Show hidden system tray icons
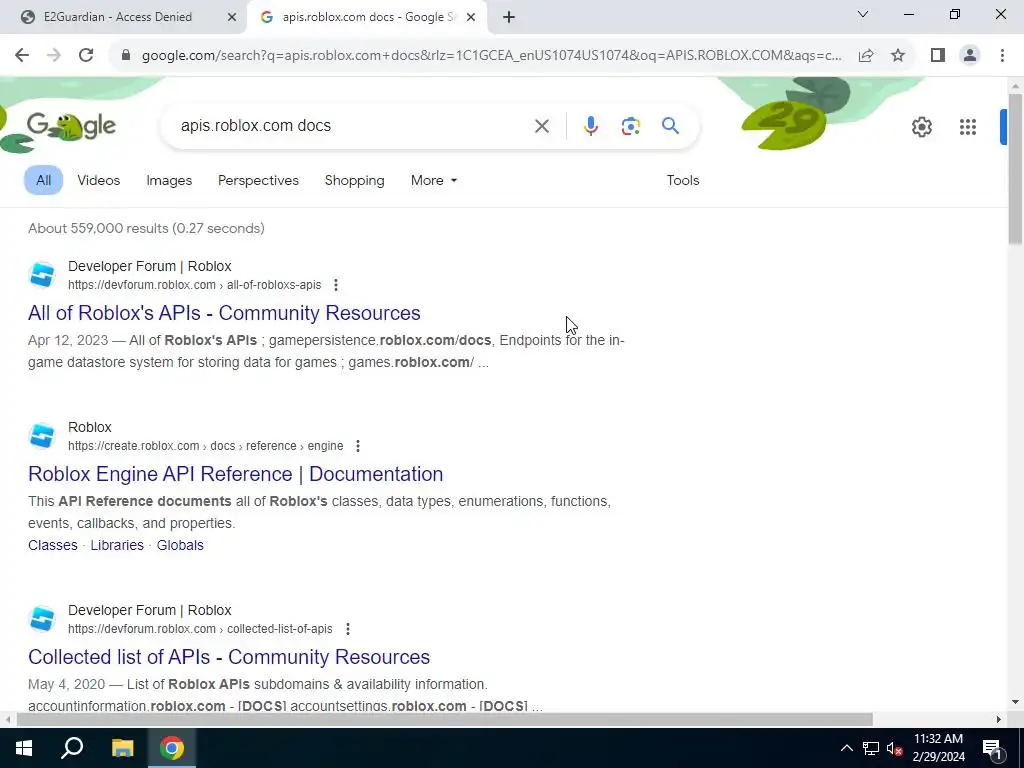The width and height of the screenshot is (1024, 768). (x=846, y=748)
